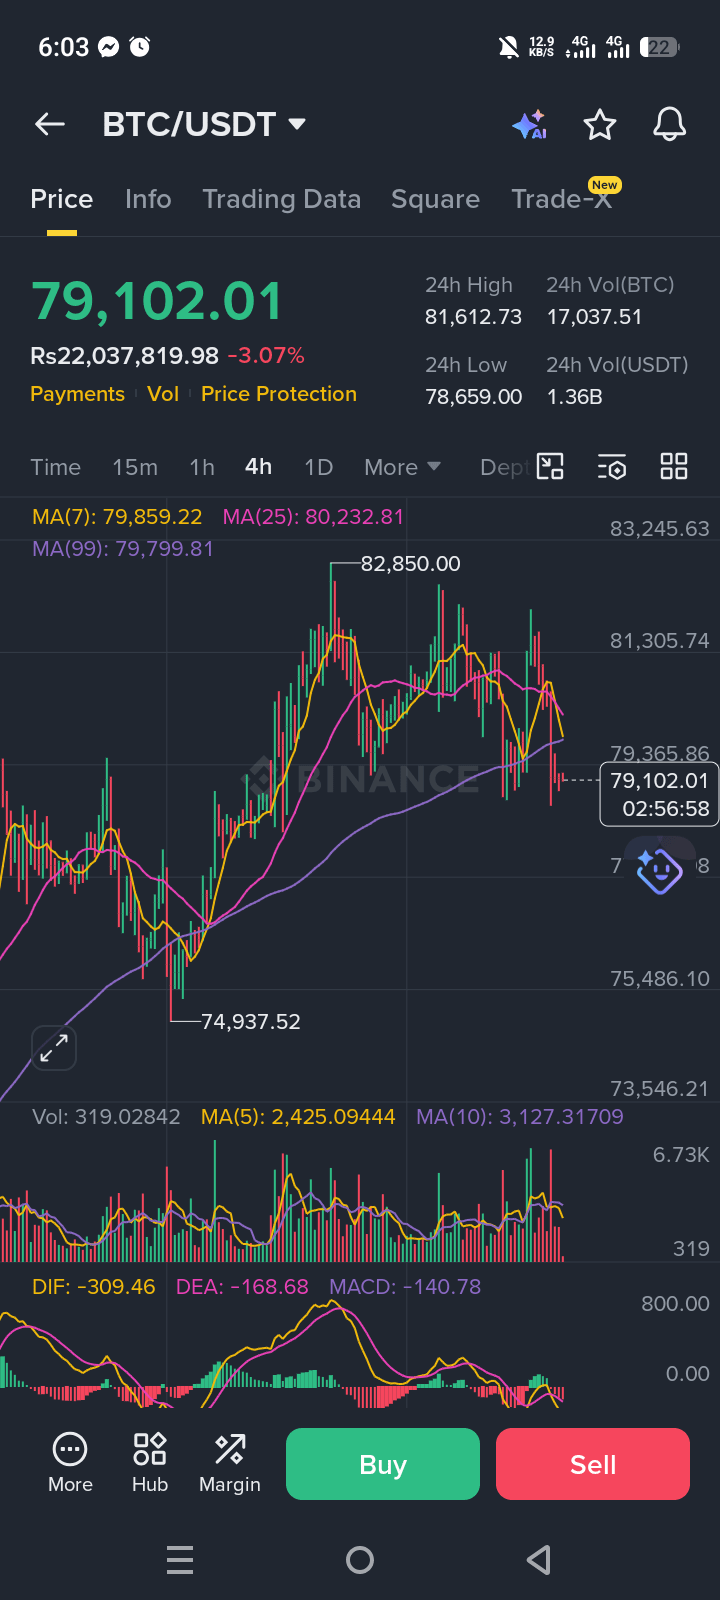Tap the 83,245.63 price axis label
This screenshot has height=1600, width=720.
pos(660,529)
